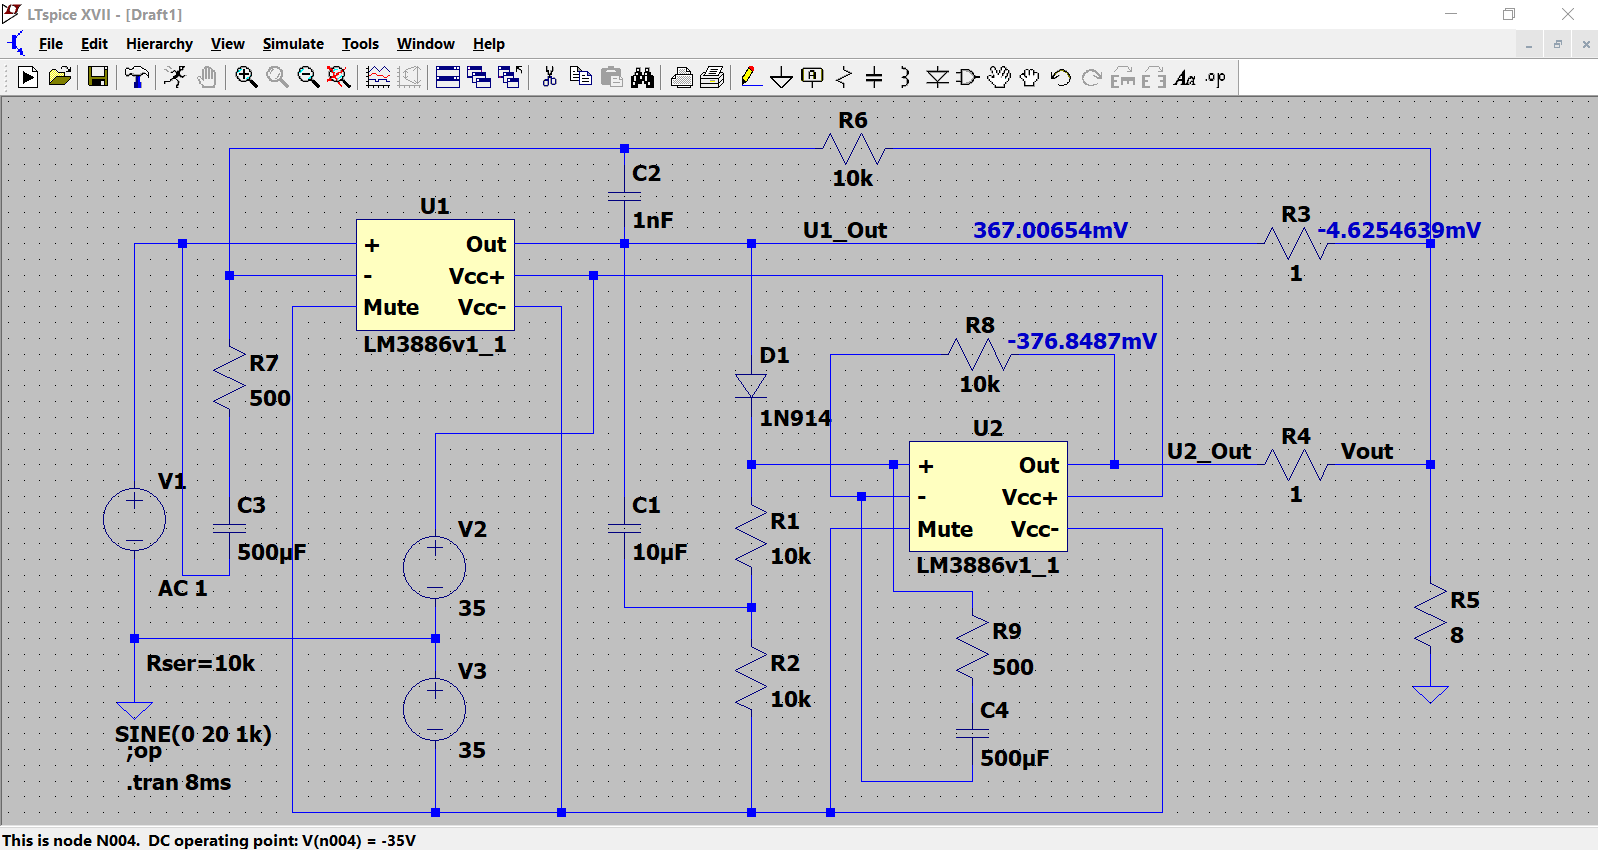This screenshot has width=1598, height=850.
Task: Zoom to fit with the crossed magnifier icon
Action: point(339,77)
